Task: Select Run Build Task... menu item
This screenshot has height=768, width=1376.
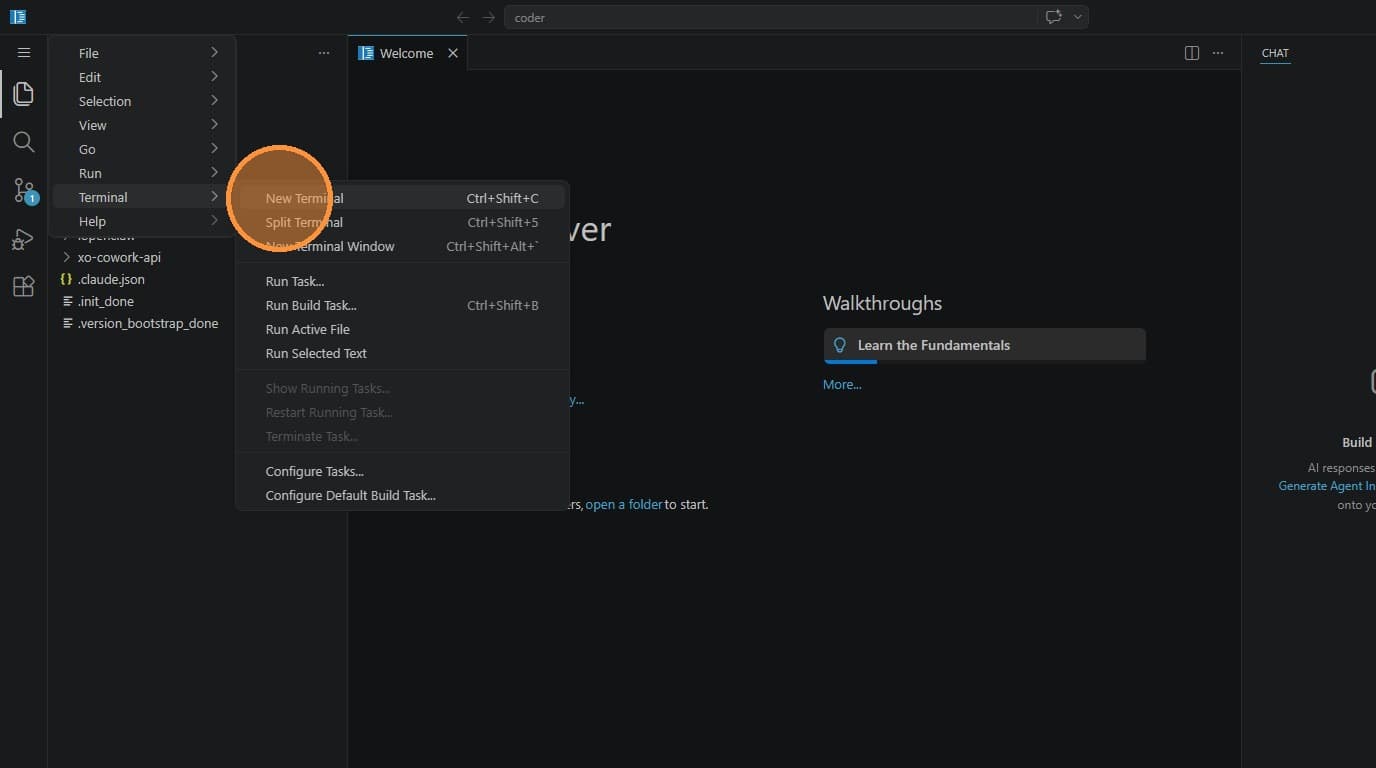Action: point(402,305)
